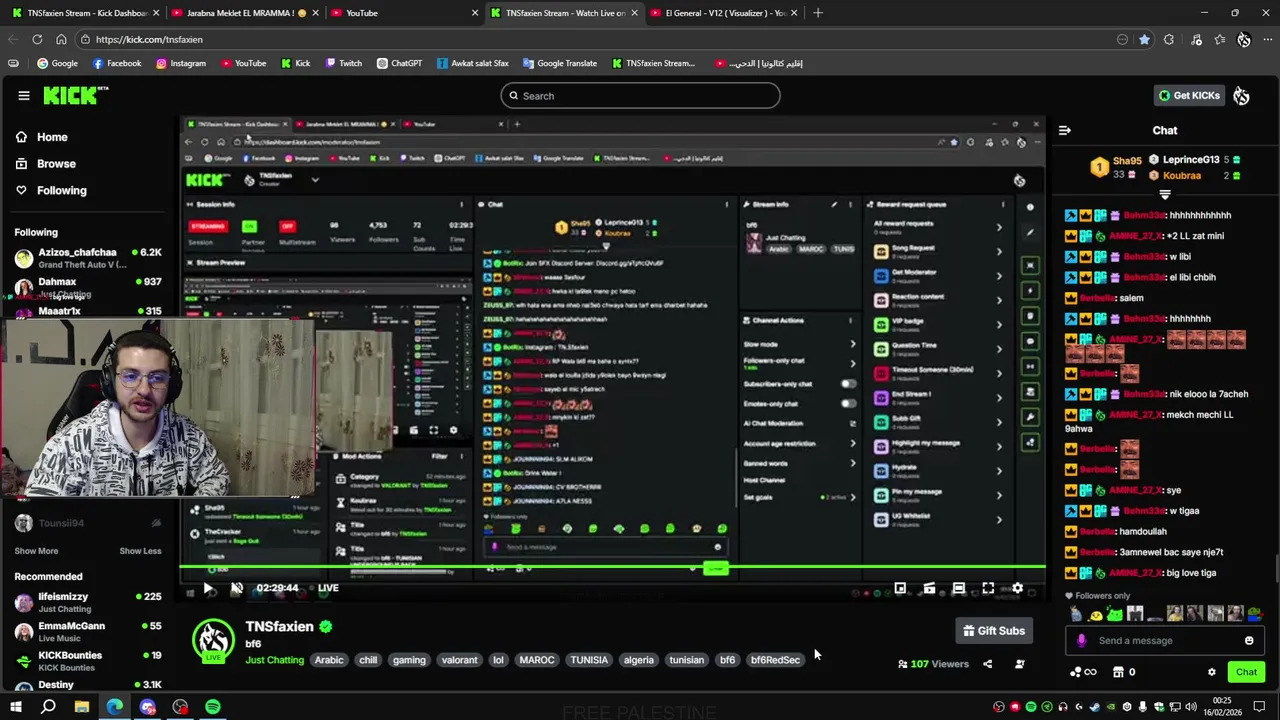Screen dimensions: 1280x720
Task: Click the Gift Subs button
Action: [x=994, y=631]
